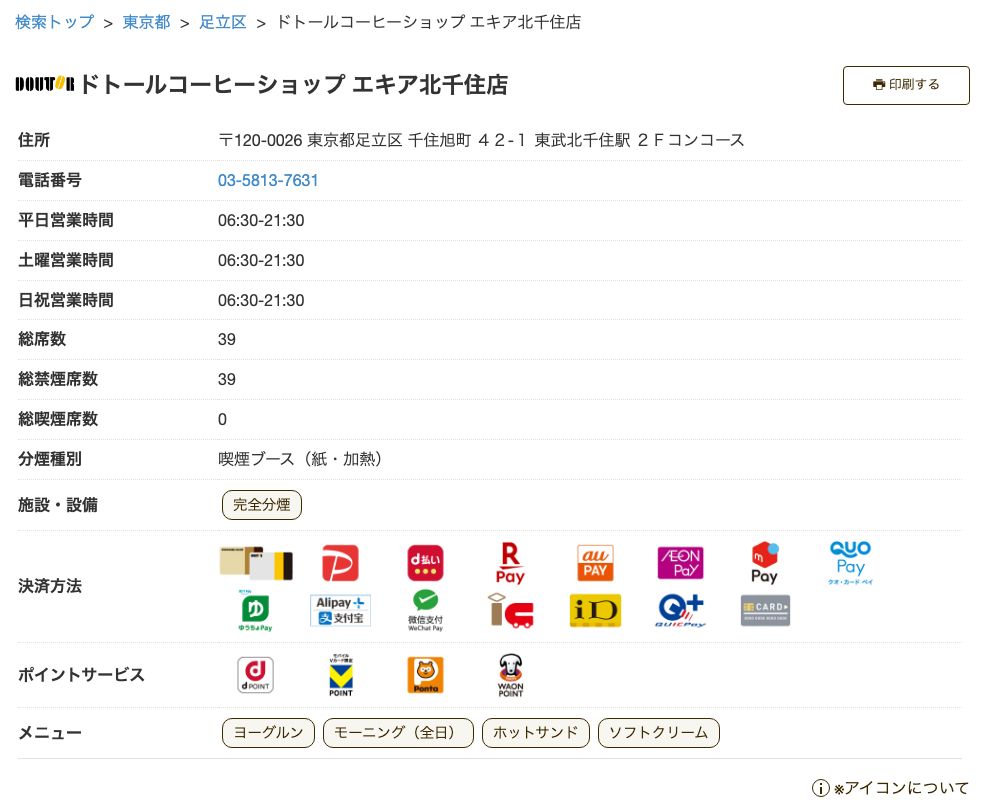
Task: Click the メニュー row label
Action: (50, 733)
